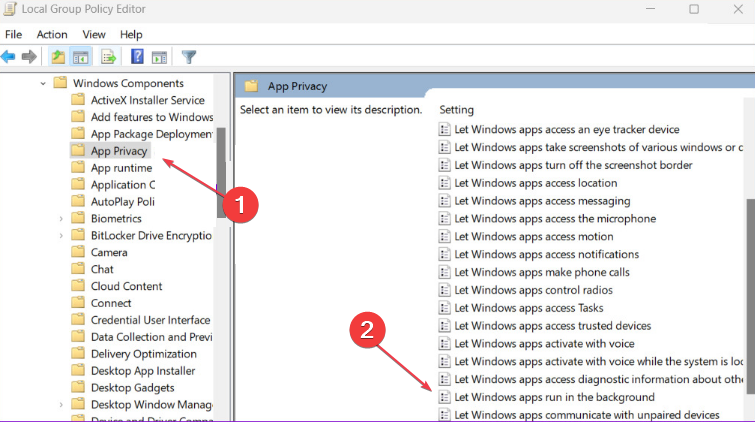Toggle the Action pane toolbar icon
Image resolution: width=755 pixels, height=422 pixels.
click(x=159, y=57)
